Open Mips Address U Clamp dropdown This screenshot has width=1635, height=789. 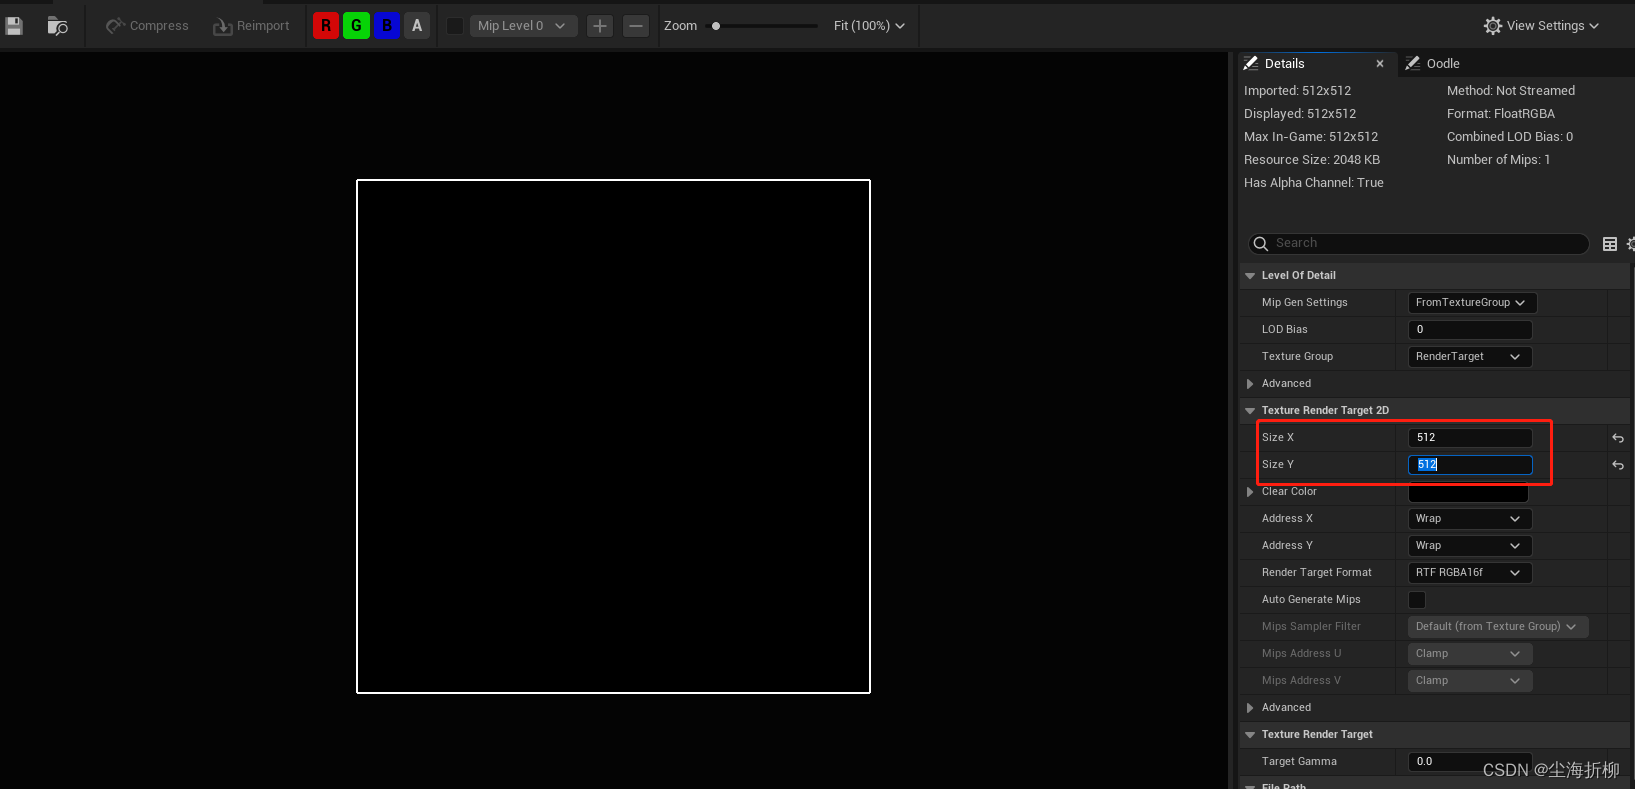(x=1470, y=654)
